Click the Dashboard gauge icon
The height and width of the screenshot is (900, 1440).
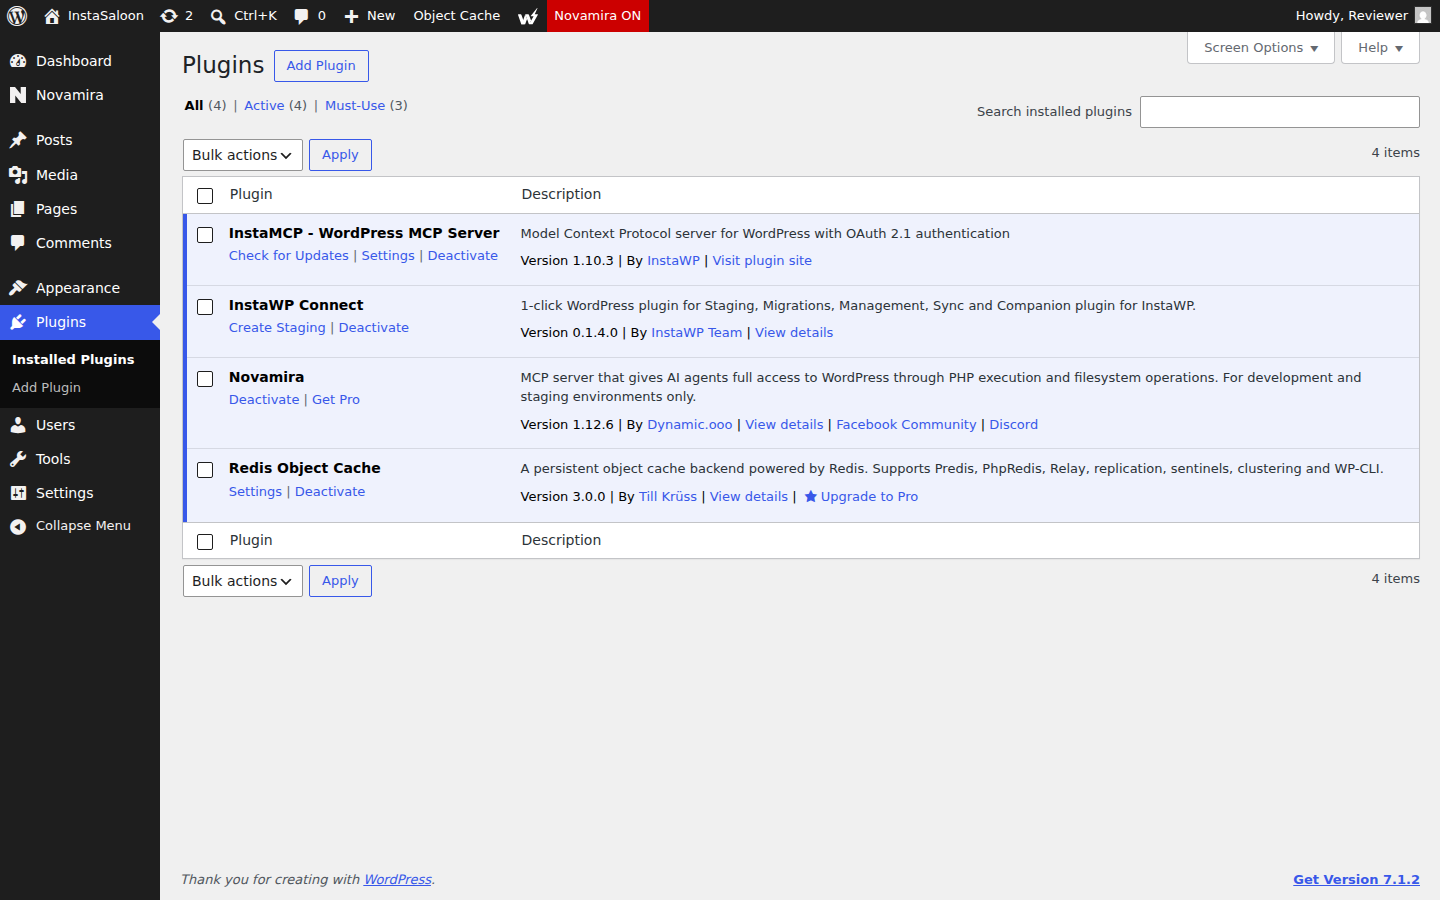(x=18, y=61)
